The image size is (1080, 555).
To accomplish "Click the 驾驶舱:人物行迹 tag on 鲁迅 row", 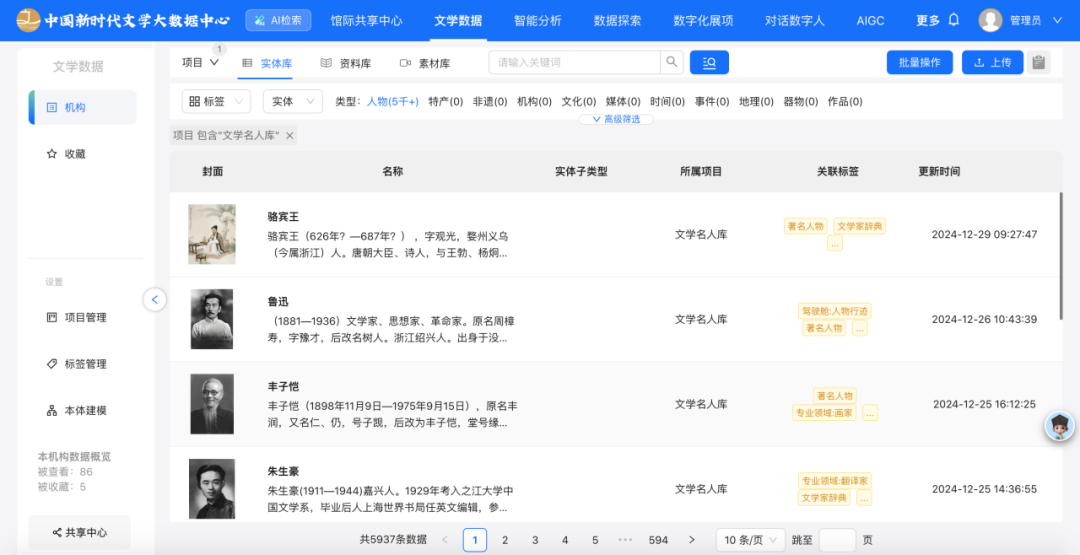I will coord(835,311).
